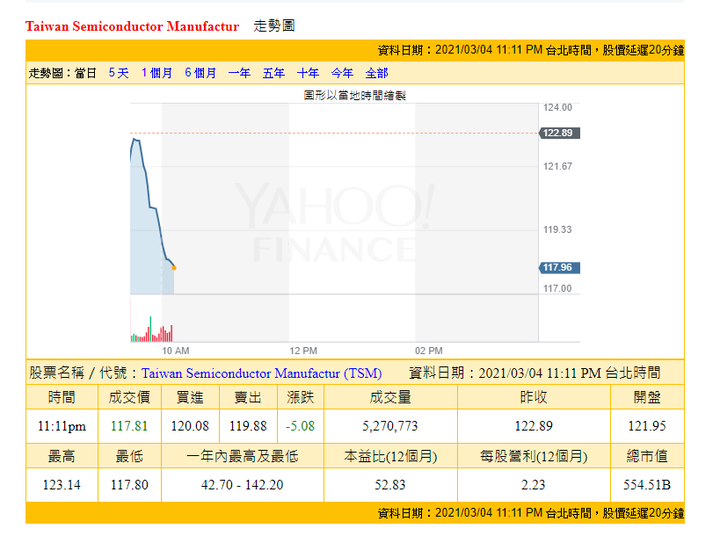Select the 5,270,773 volume value
The width and height of the screenshot is (720, 536).
point(390,426)
